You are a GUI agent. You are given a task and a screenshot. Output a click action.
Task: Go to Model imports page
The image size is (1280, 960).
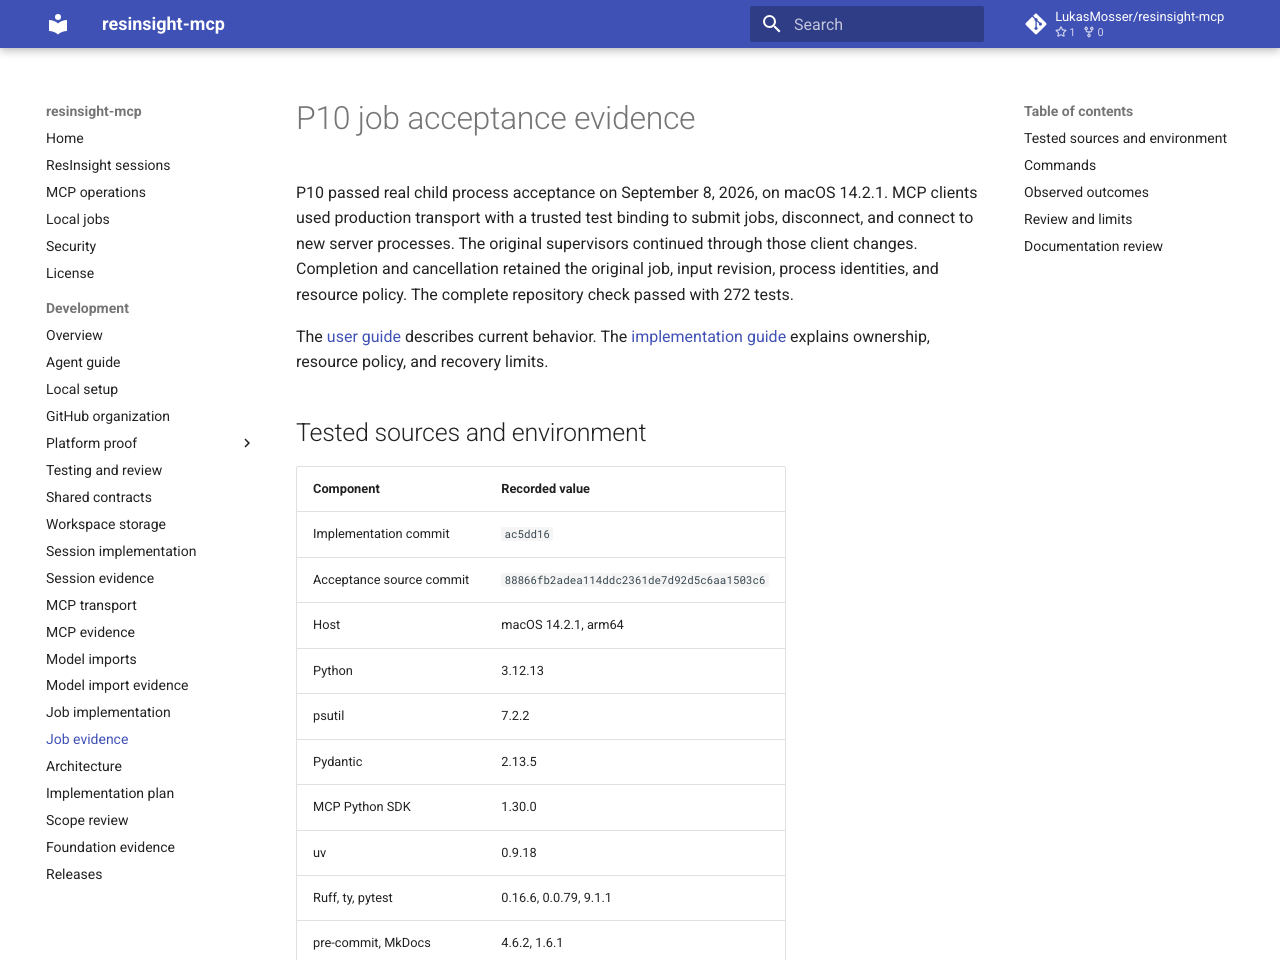click(91, 659)
